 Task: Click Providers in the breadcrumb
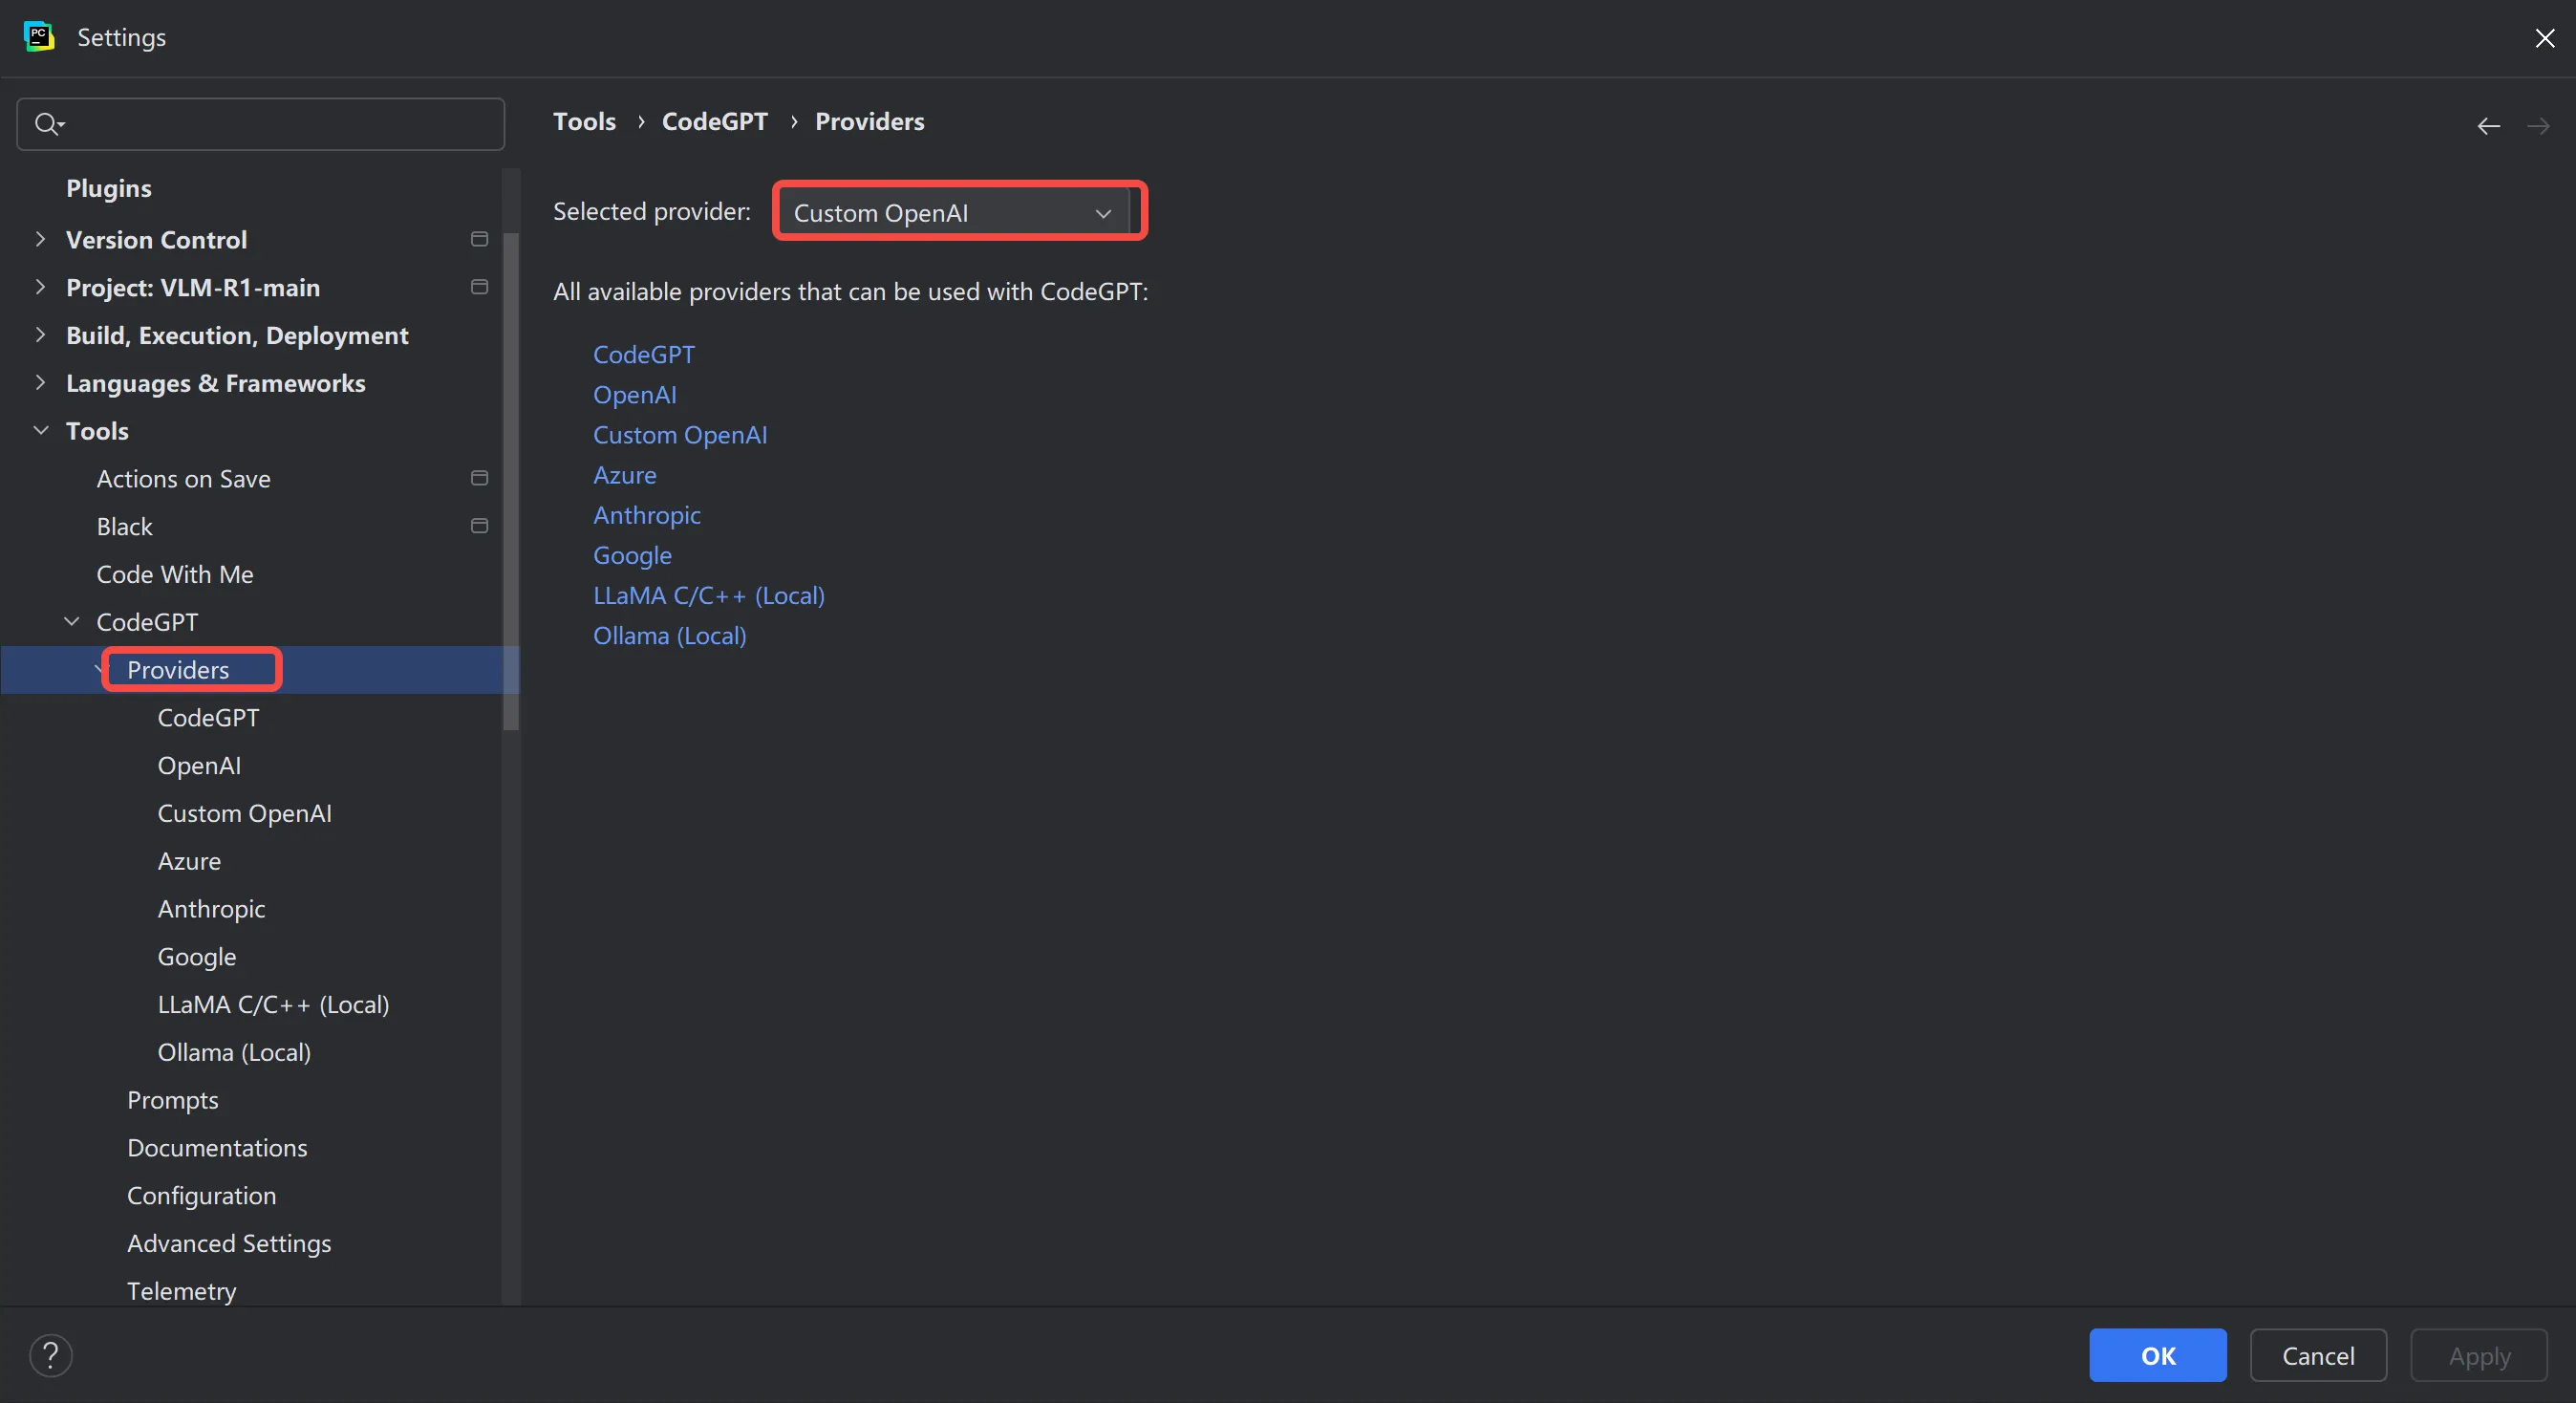[869, 121]
